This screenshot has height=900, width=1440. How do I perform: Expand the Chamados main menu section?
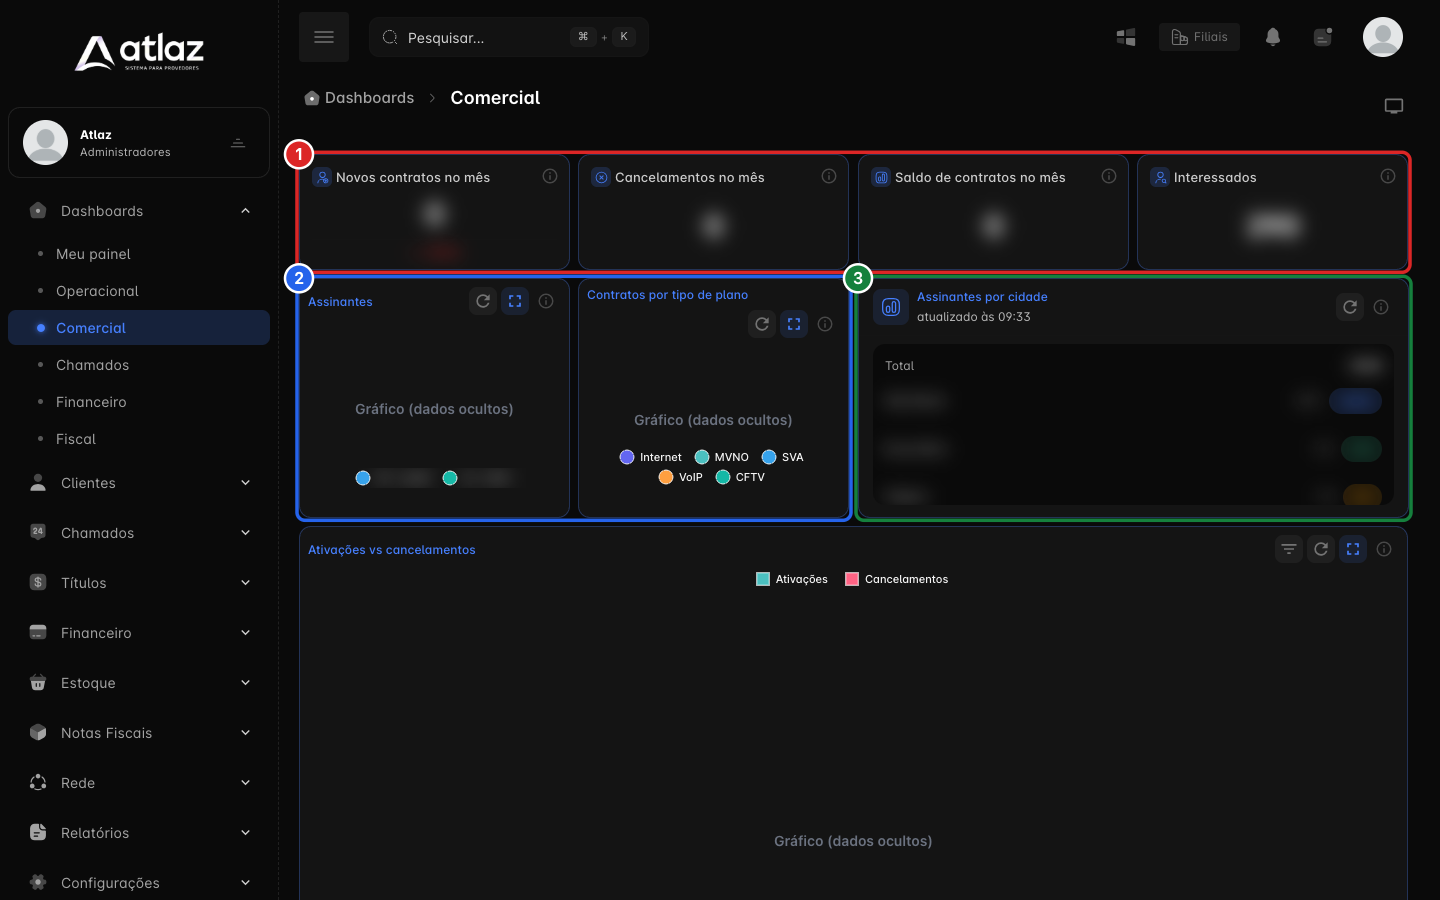click(139, 533)
